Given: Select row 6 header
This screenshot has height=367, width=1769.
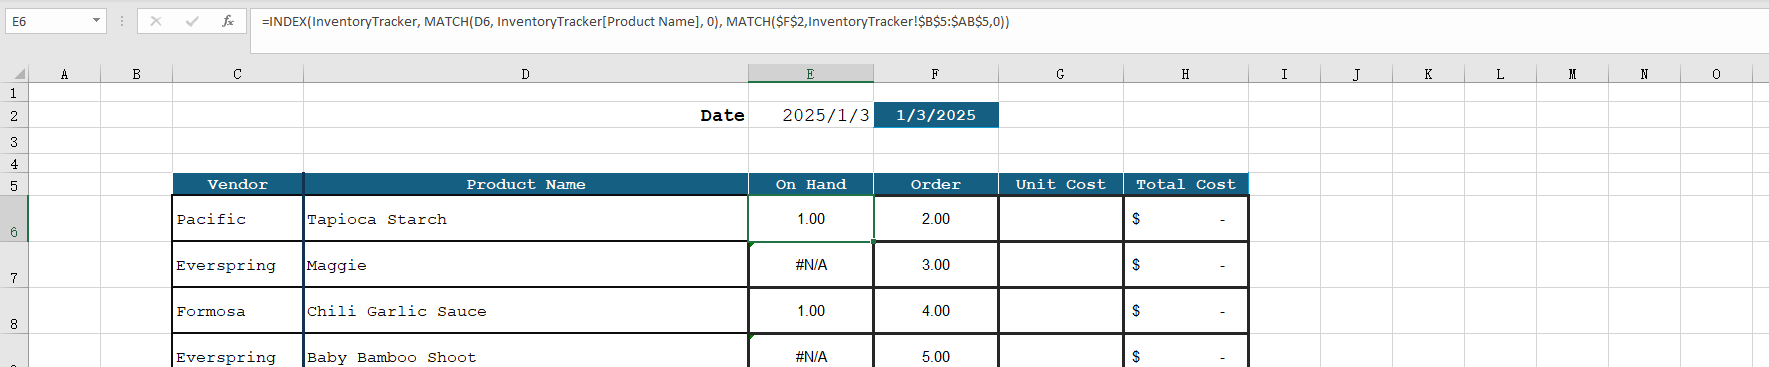Looking at the screenshot, I should click(x=14, y=218).
